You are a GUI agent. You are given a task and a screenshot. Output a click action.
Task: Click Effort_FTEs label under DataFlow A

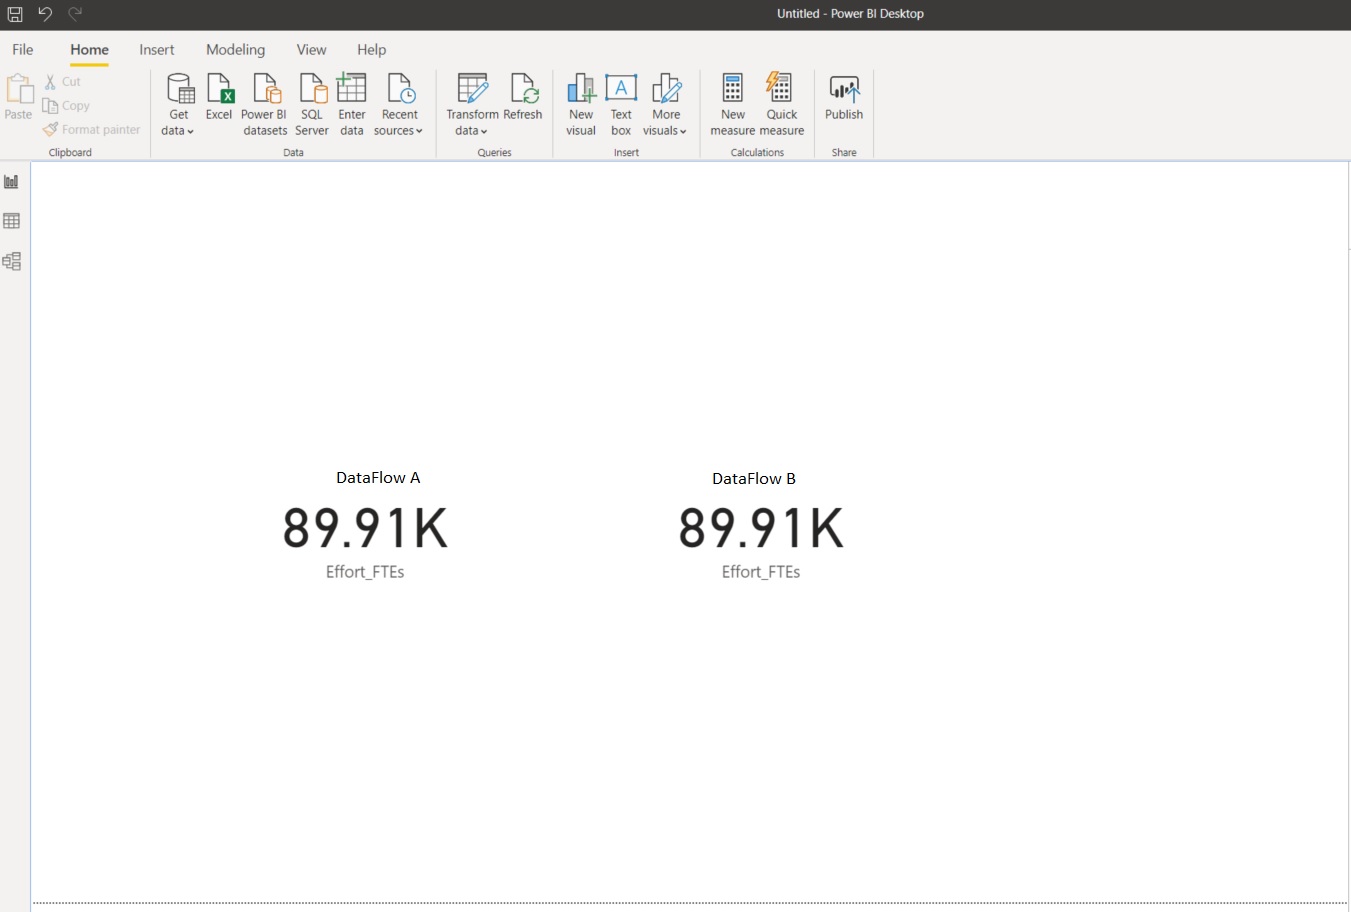click(365, 572)
